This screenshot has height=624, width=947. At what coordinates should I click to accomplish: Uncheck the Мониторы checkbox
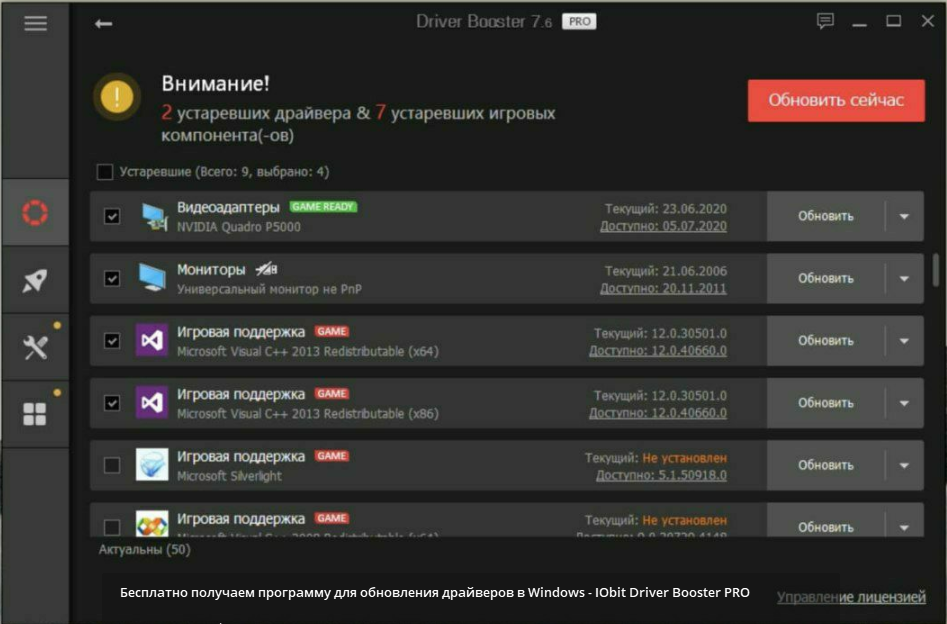[112, 278]
